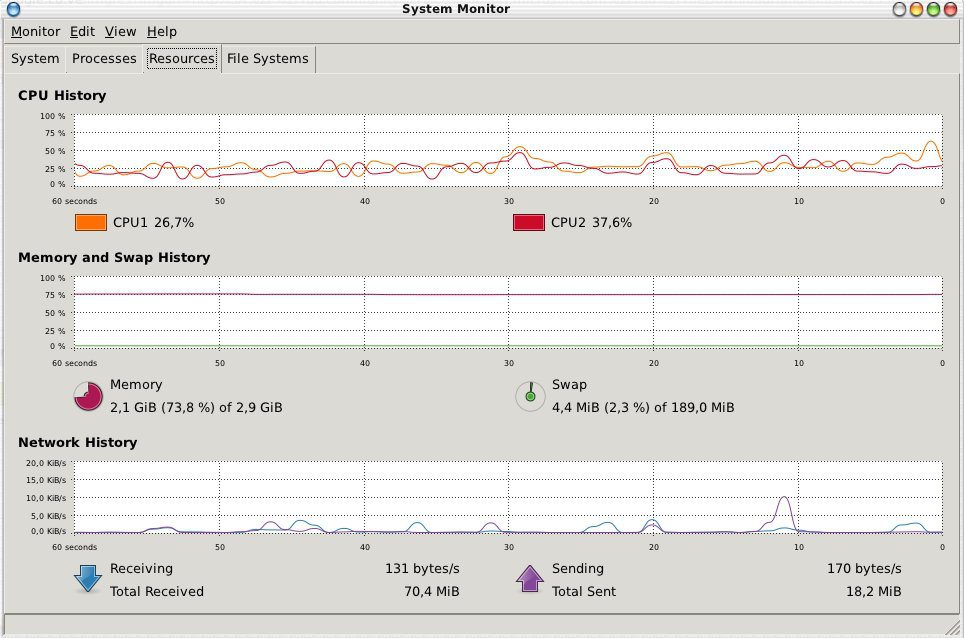Click the CPU1 26,7% label

tap(154, 223)
